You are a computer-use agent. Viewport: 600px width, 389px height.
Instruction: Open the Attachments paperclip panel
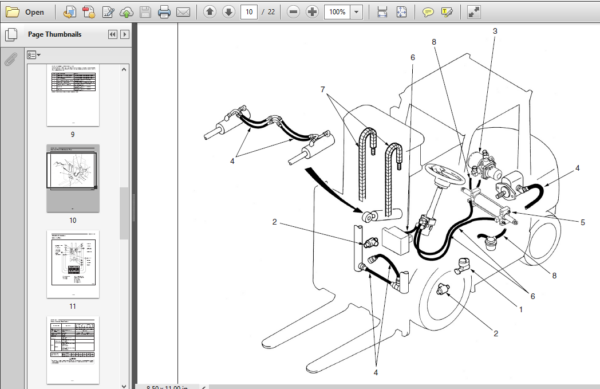11,59
